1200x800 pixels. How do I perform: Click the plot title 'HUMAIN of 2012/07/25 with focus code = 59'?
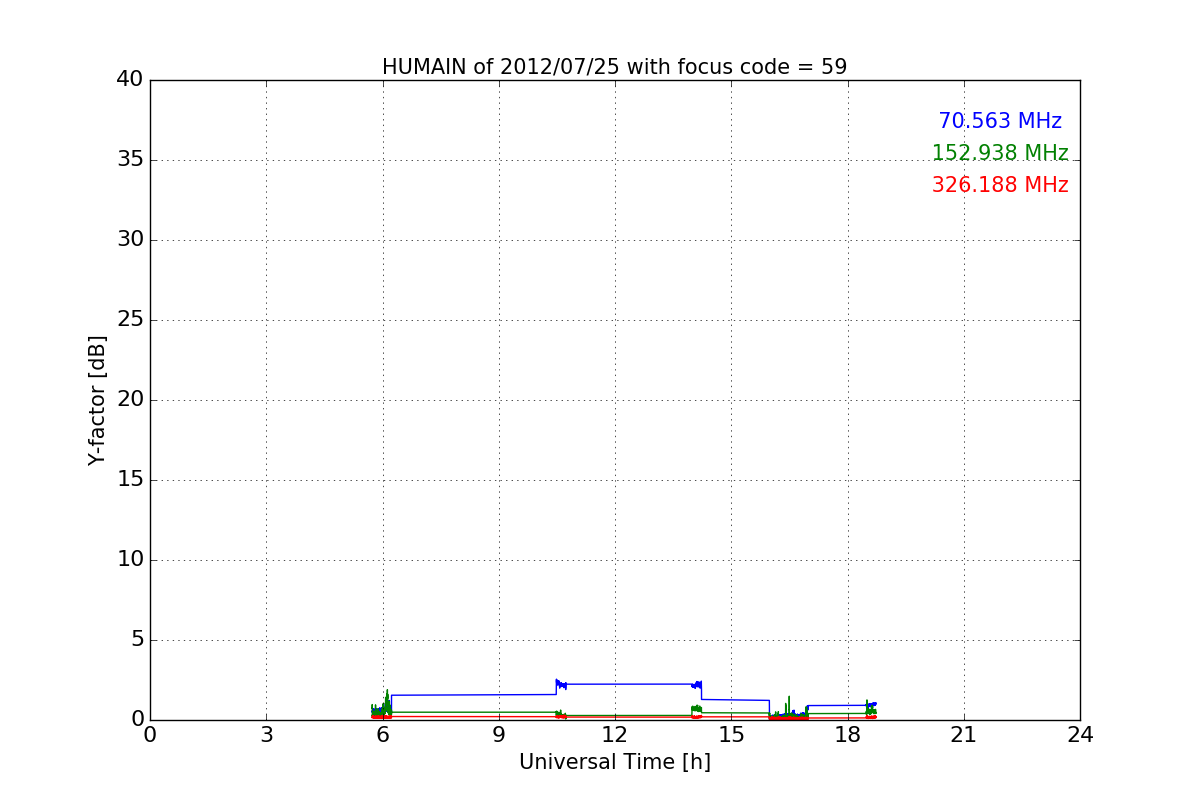614,67
